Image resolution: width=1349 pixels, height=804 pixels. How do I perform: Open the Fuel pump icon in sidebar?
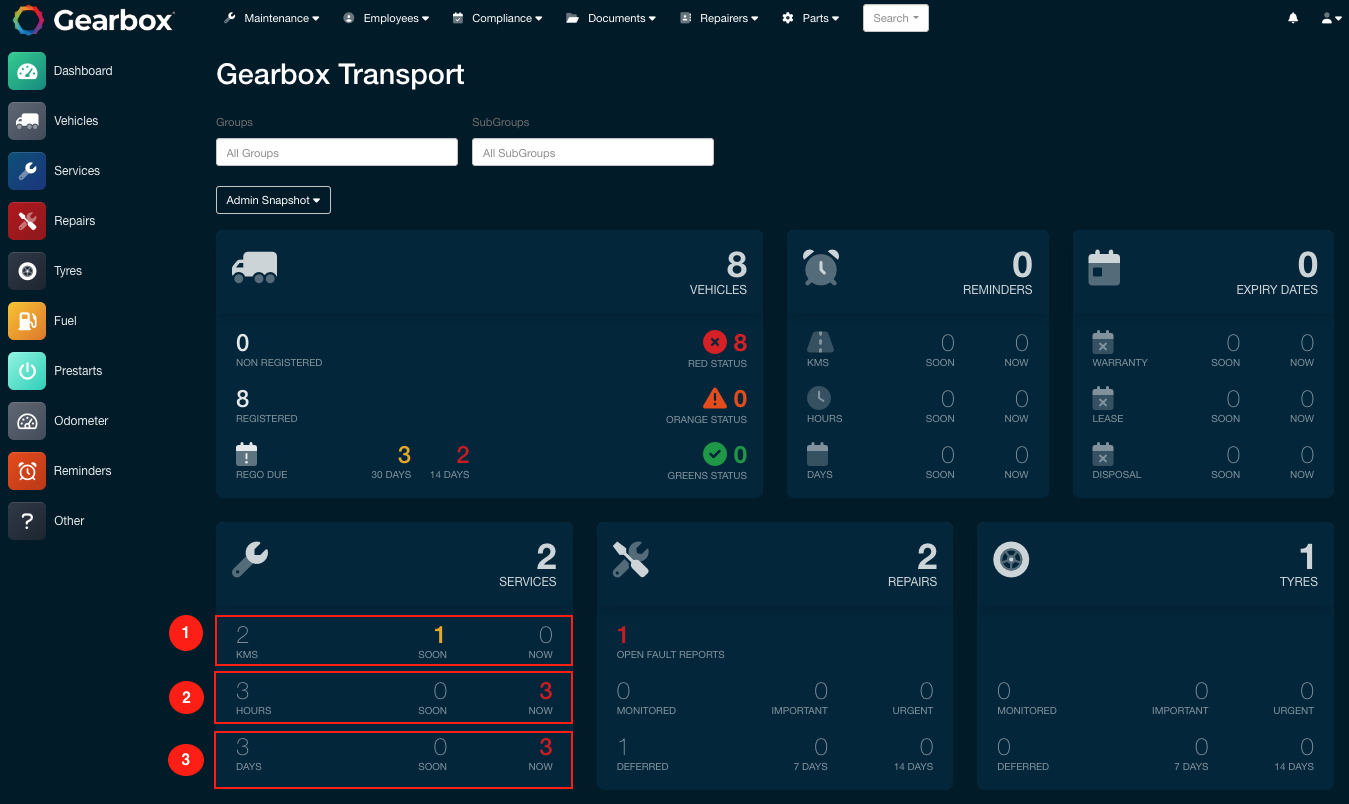tap(27, 321)
